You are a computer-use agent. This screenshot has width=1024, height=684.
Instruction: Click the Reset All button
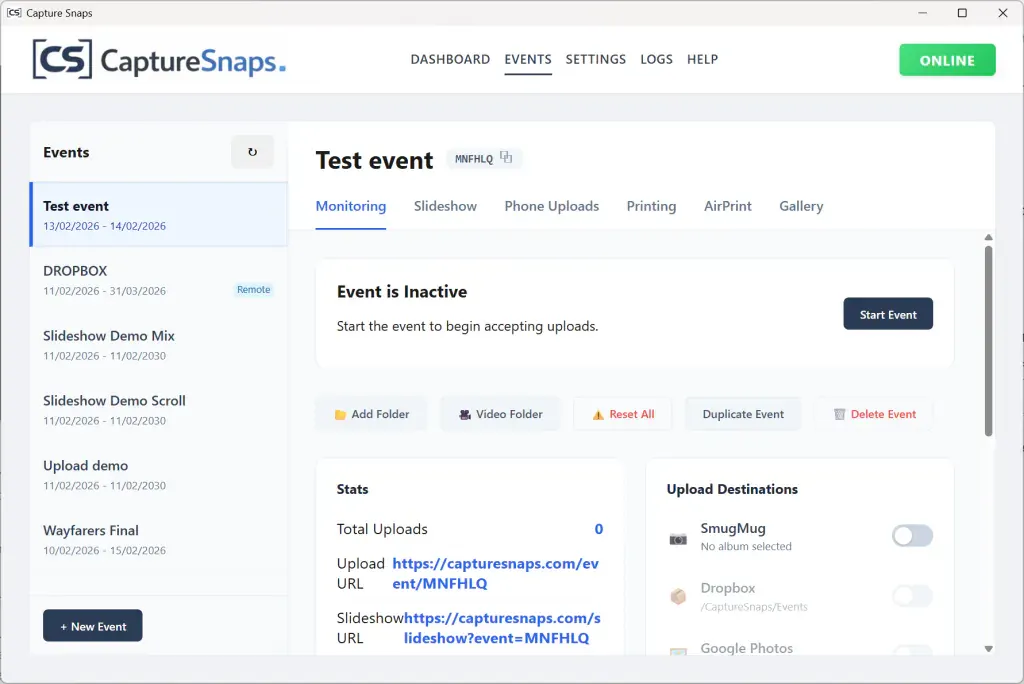pyautogui.click(x=622, y=414)
